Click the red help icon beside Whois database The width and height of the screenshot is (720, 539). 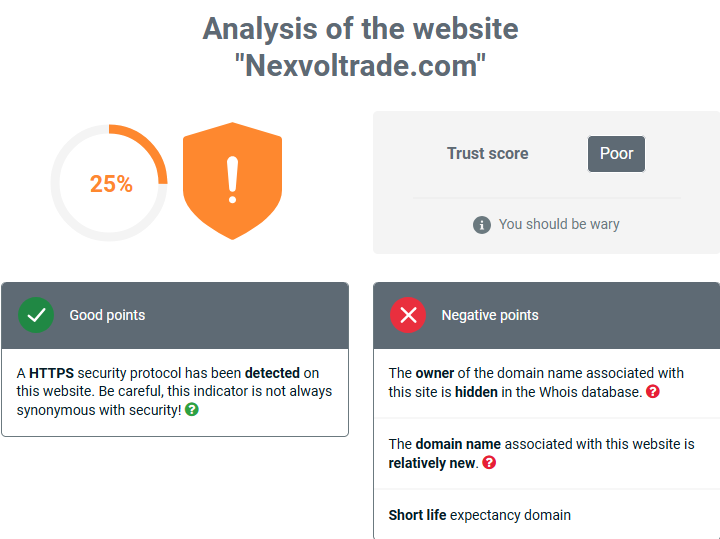pos(653,392)
